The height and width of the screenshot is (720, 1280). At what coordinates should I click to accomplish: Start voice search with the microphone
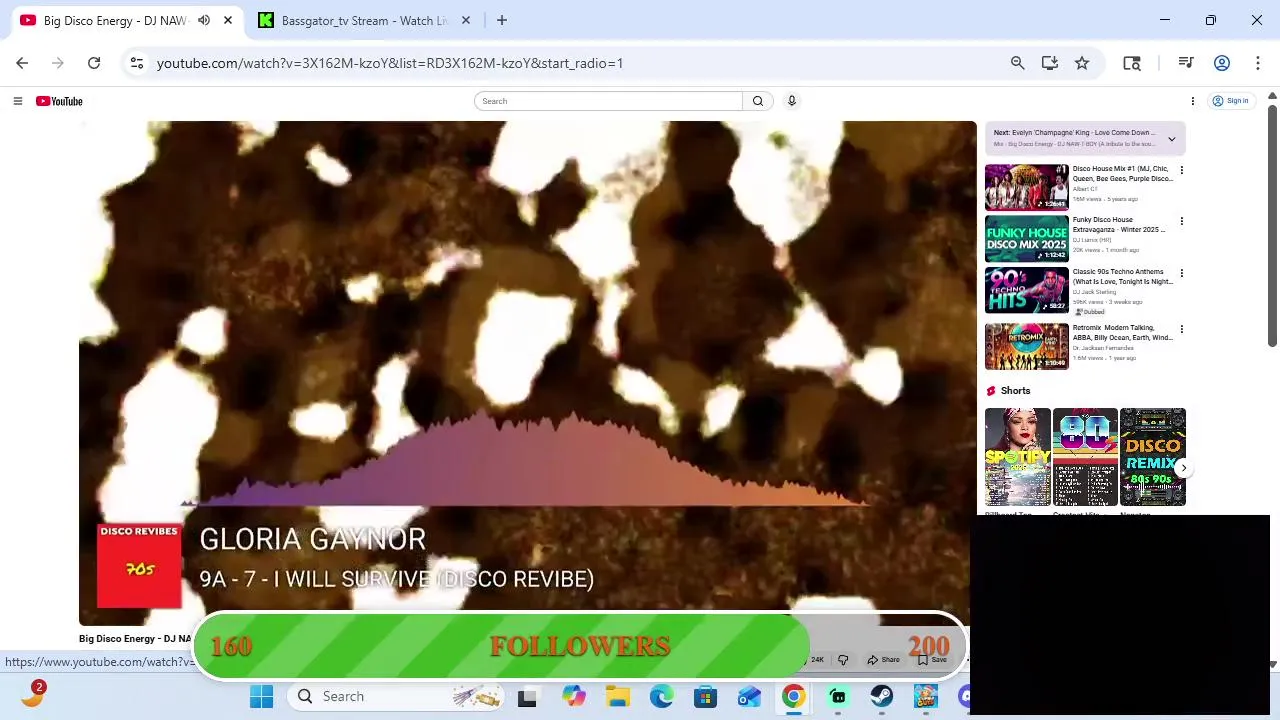(791, 101)
